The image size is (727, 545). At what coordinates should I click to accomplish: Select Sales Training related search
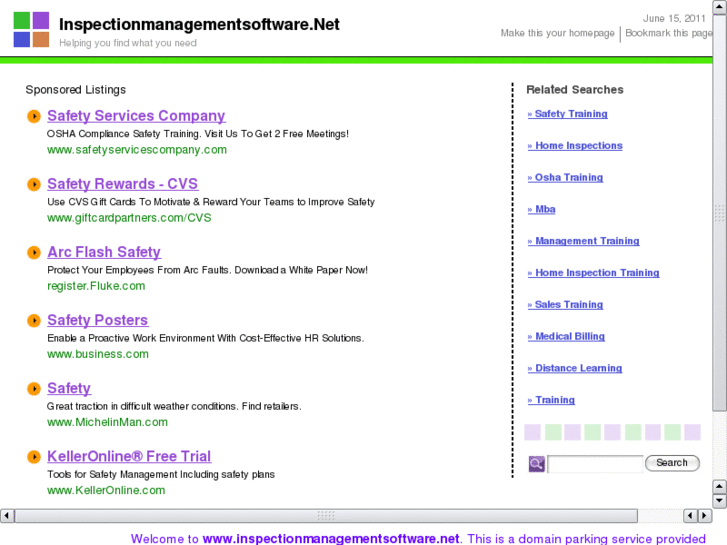tap(565, 305)
